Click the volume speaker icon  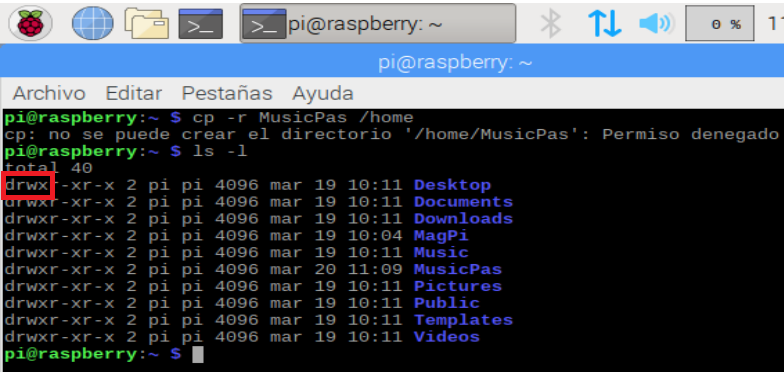pos(656,24)
